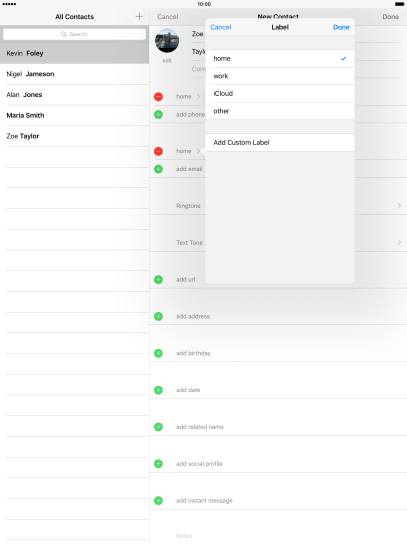Open Ringtone chevron on right
Image resolution: width=407 pixels, height=544 pixels.
click(x=399, y=206)
